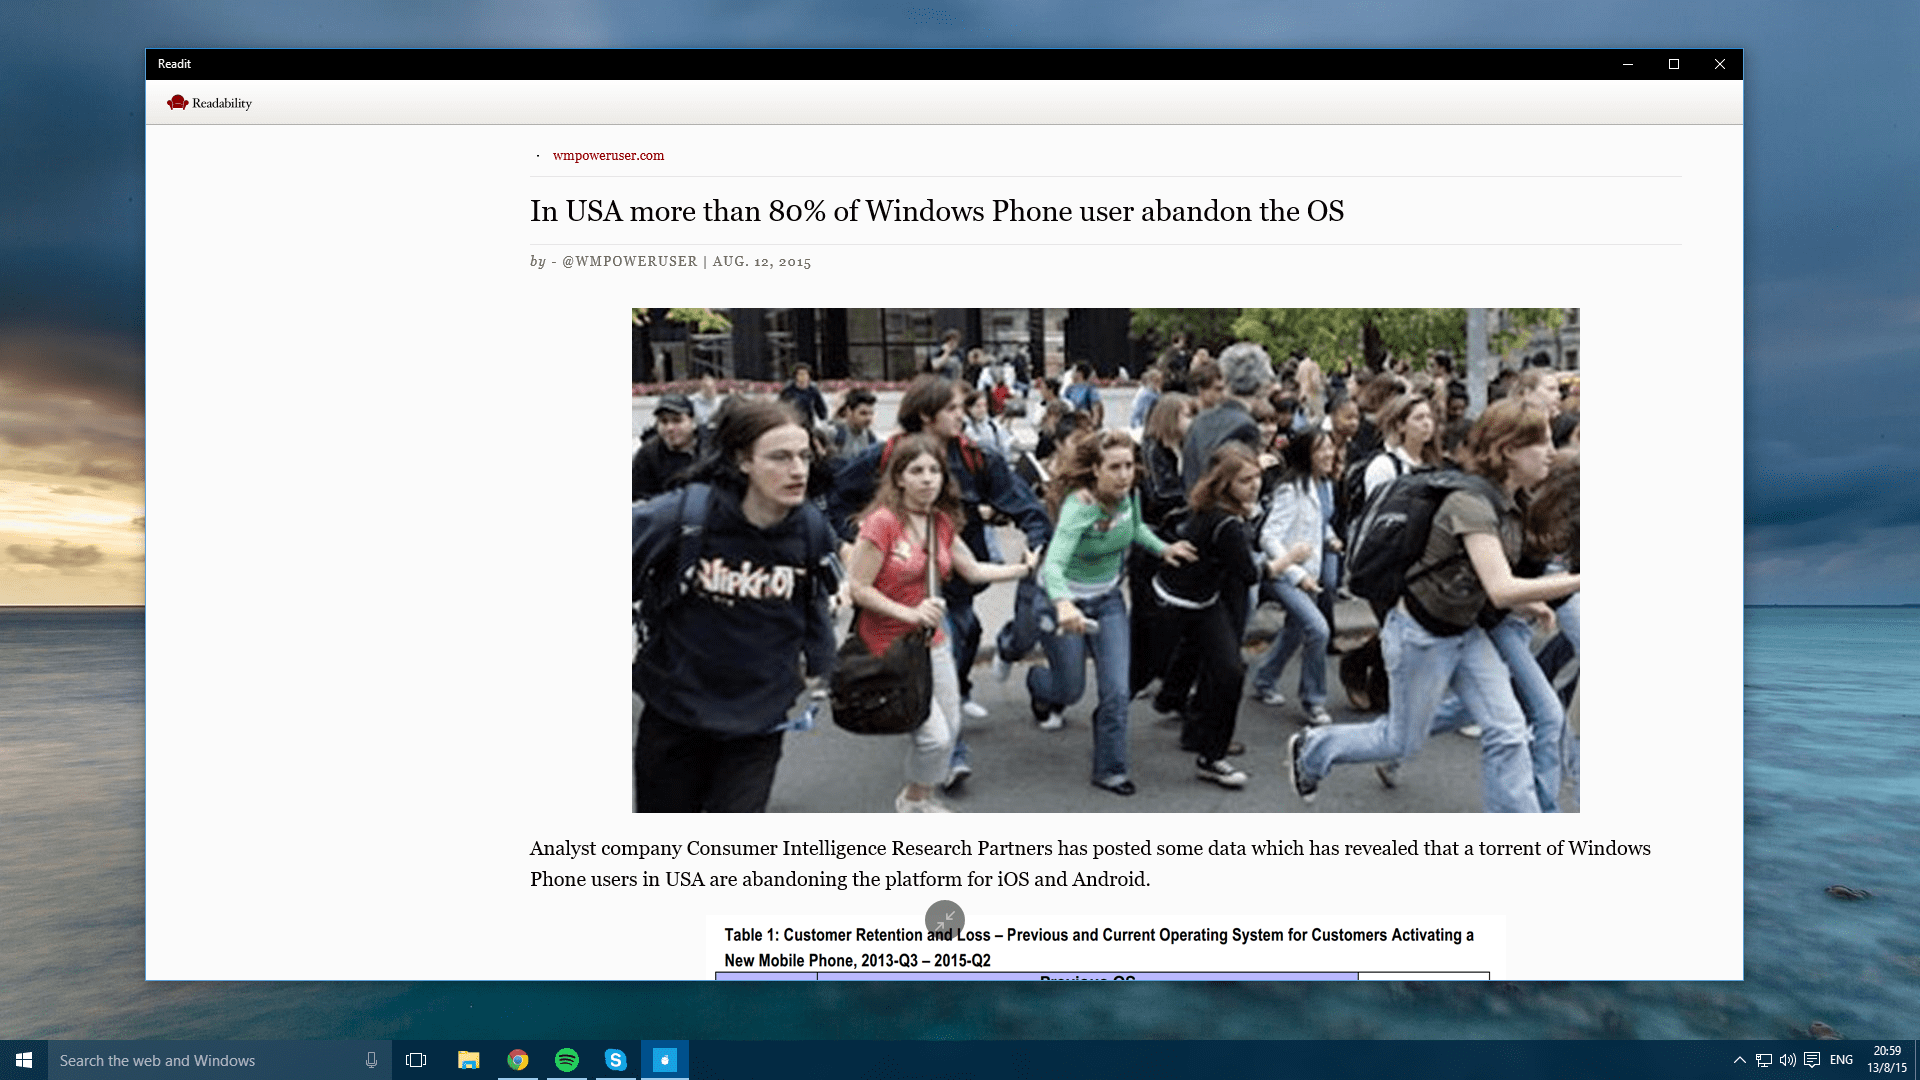The height and width of the screenshot is (1080, 1920).
Task: Minimize the Readit window
Action: coord(1628,64)
